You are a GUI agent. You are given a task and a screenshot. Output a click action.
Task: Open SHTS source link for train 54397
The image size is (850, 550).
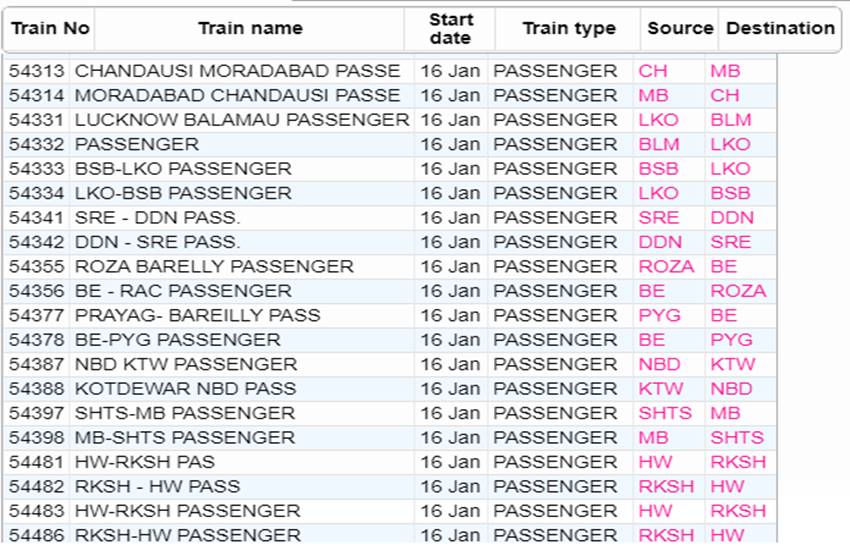tap(665, 413)
